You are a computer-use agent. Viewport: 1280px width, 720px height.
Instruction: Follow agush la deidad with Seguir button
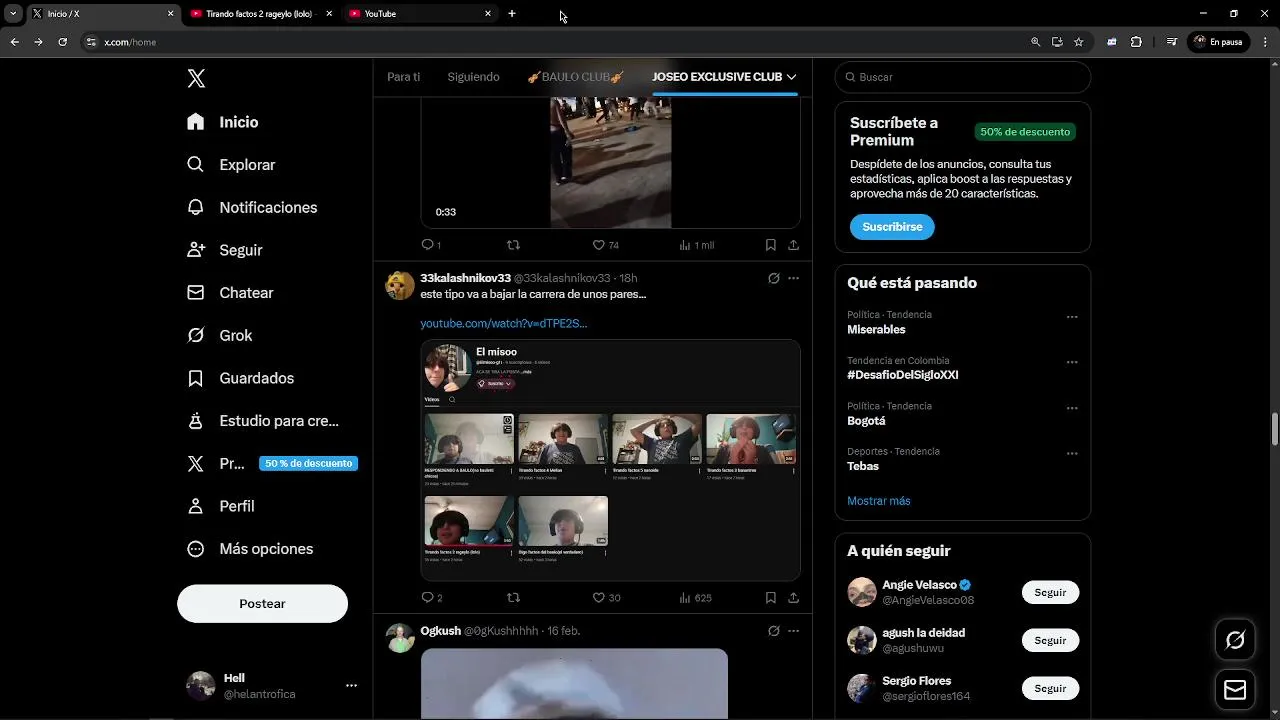[x=1050, y=640]
